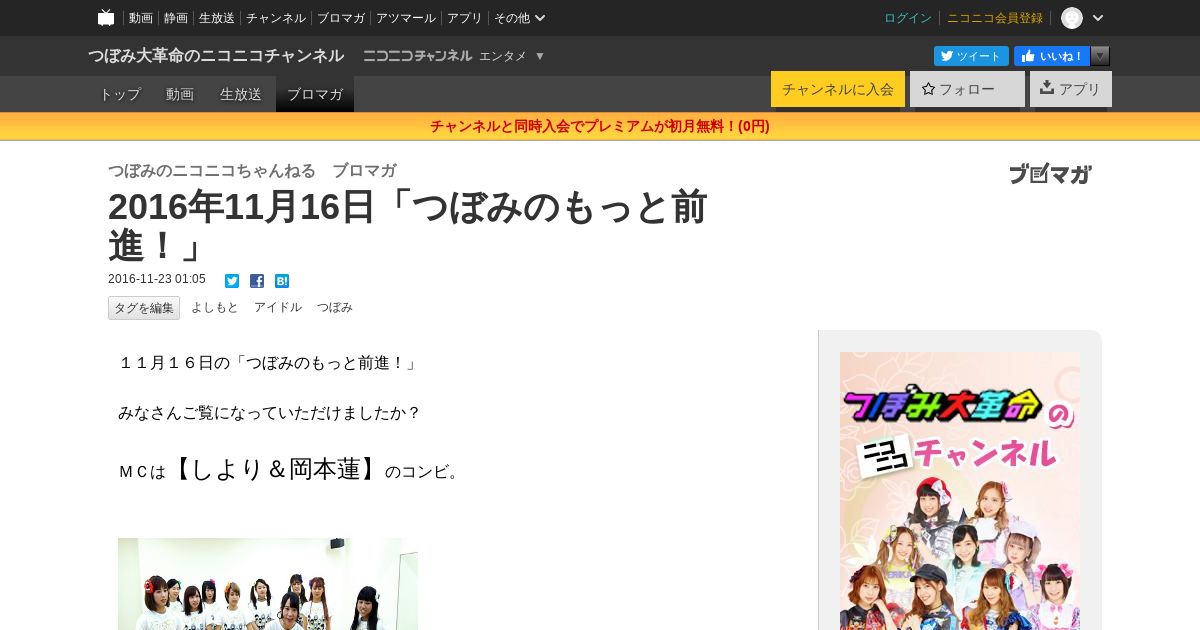Click the post date 2016-11-23 01:05
This screenshot has height=630, width=1200.
pyautogui.click(x=157, y=280)
